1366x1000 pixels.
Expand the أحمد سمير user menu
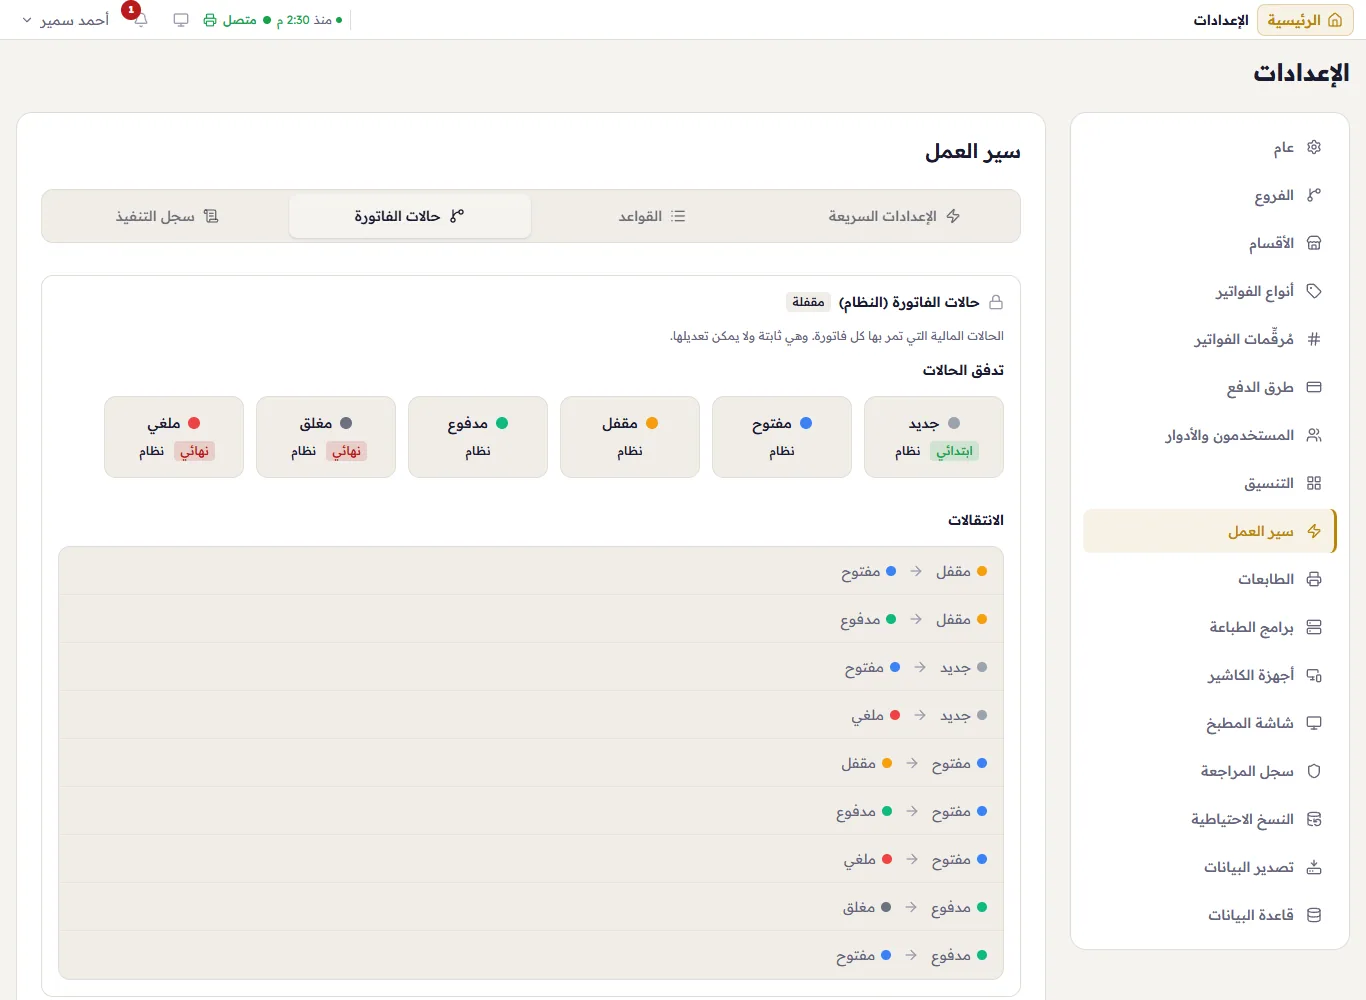65,20
